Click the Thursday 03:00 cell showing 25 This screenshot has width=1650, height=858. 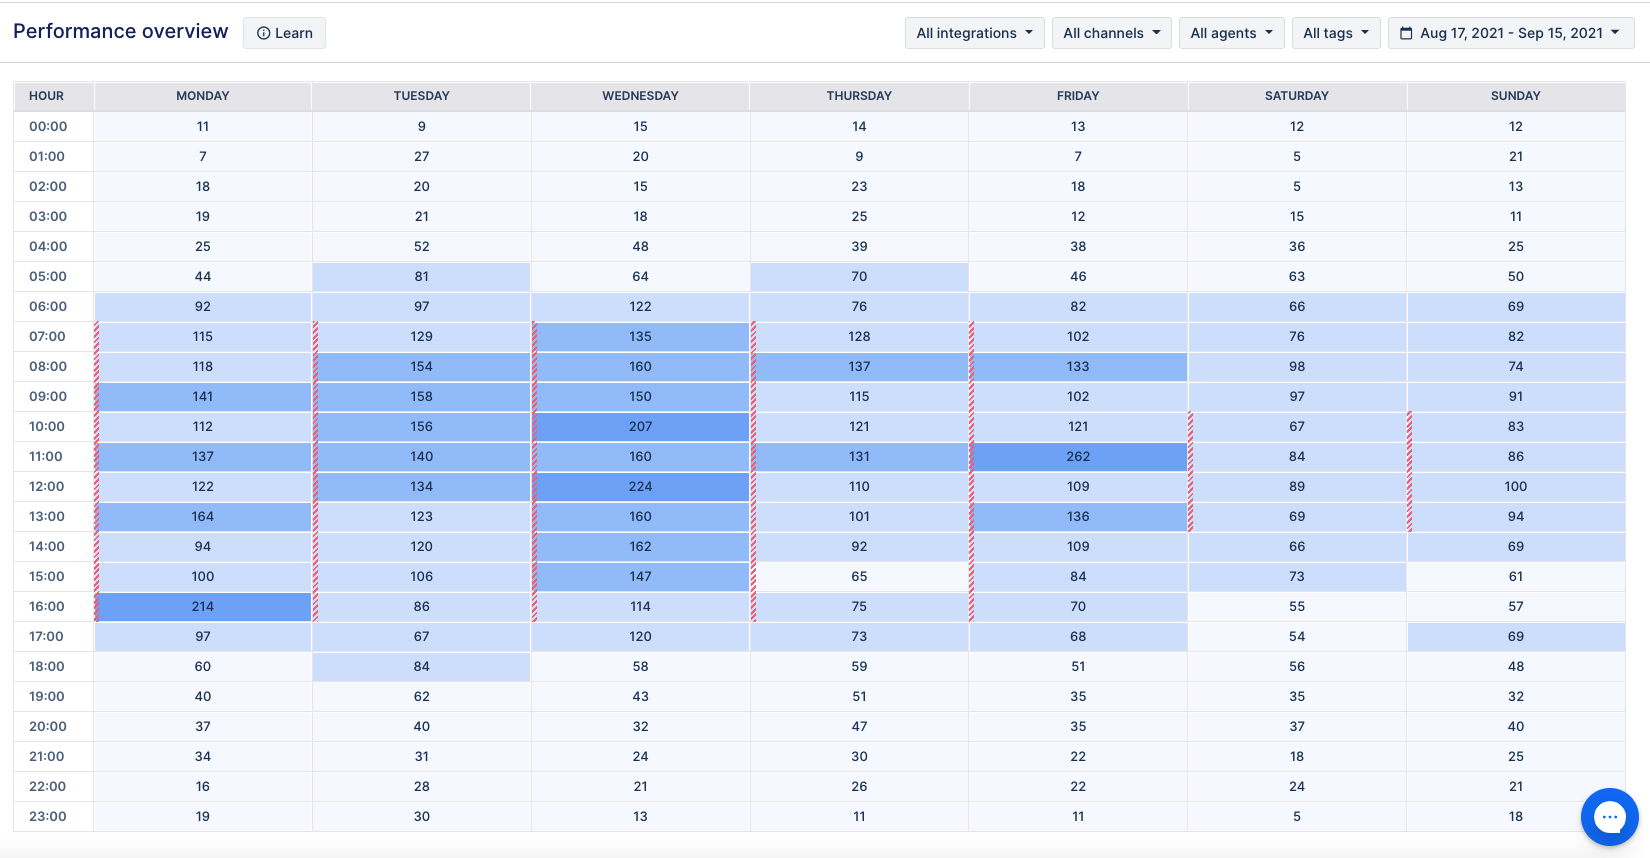click(x=859, y=216)
